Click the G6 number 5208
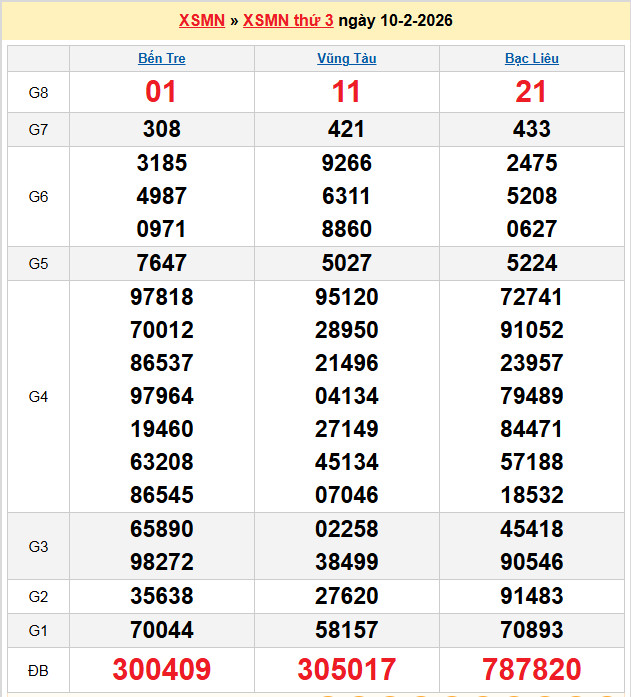Screen dimensions: 631x697 (531, 196)
